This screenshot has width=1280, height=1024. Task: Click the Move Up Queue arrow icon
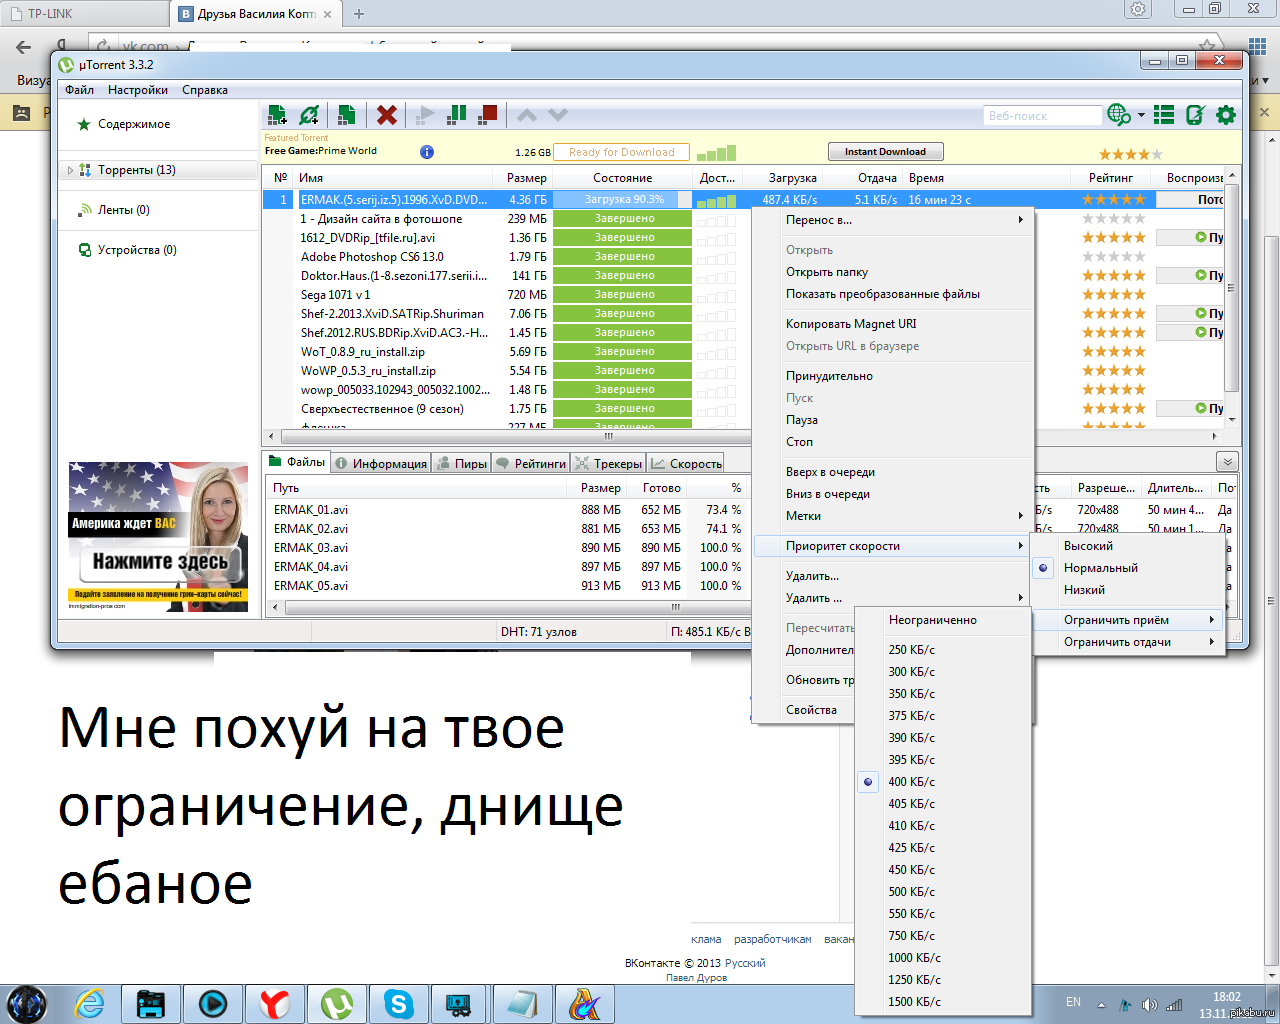tap(527, 115)
